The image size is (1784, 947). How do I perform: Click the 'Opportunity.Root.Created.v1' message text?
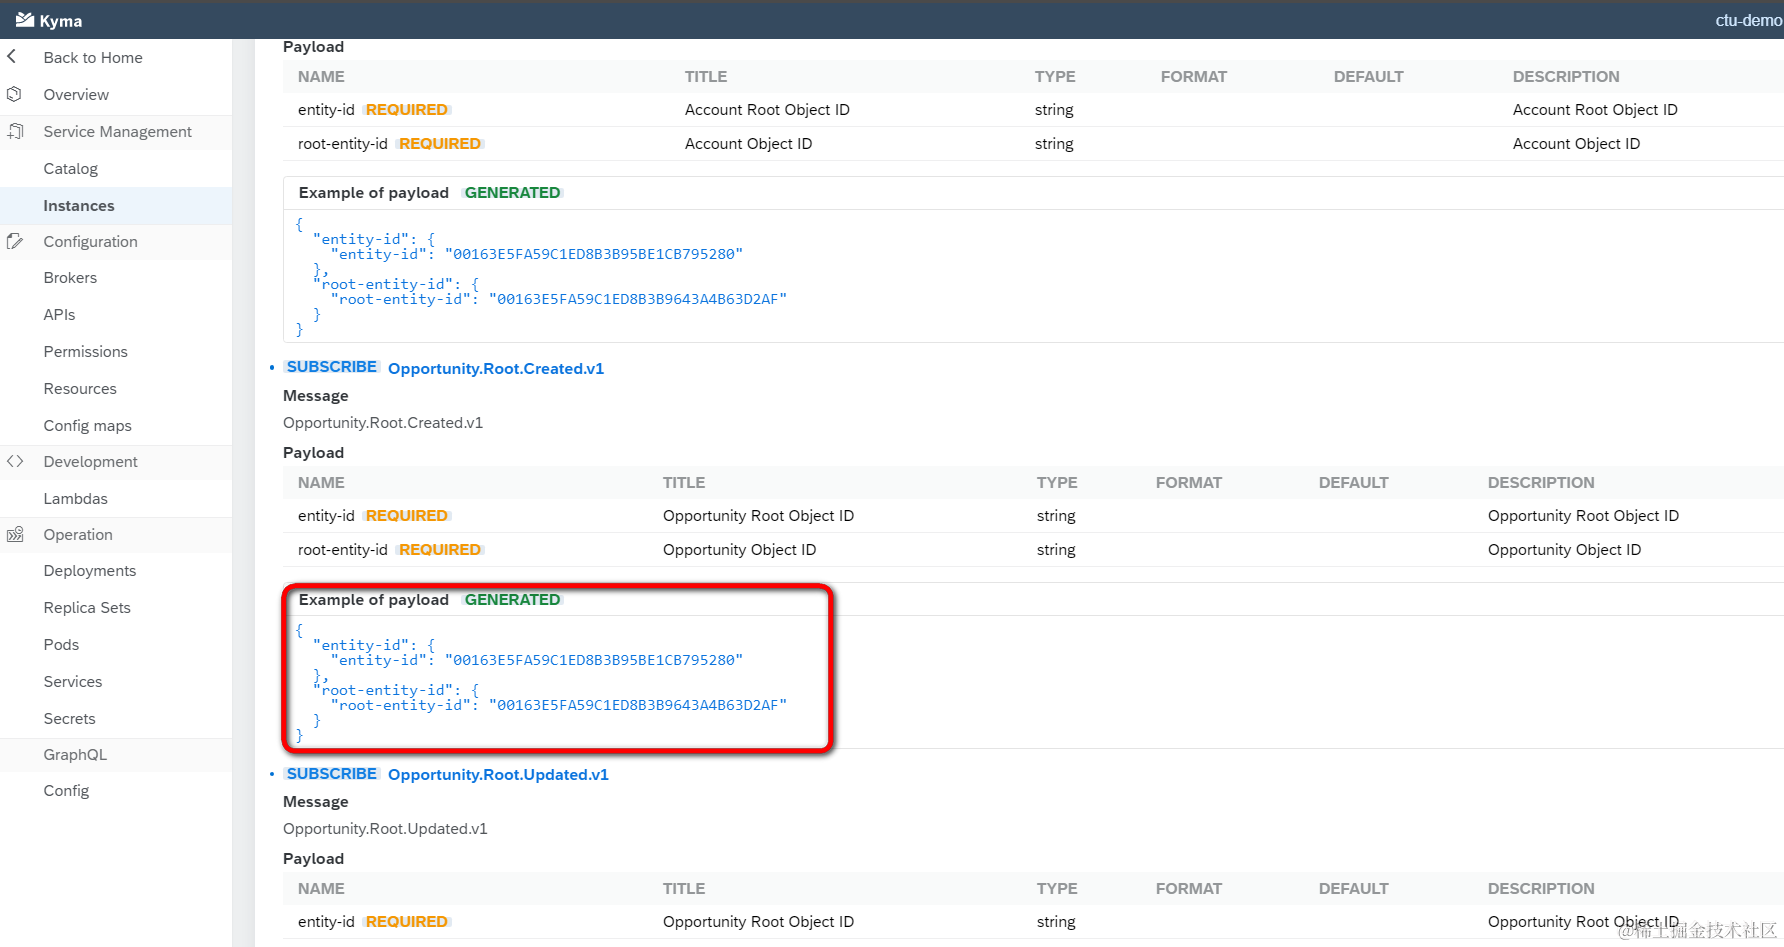tap(383, 423)
